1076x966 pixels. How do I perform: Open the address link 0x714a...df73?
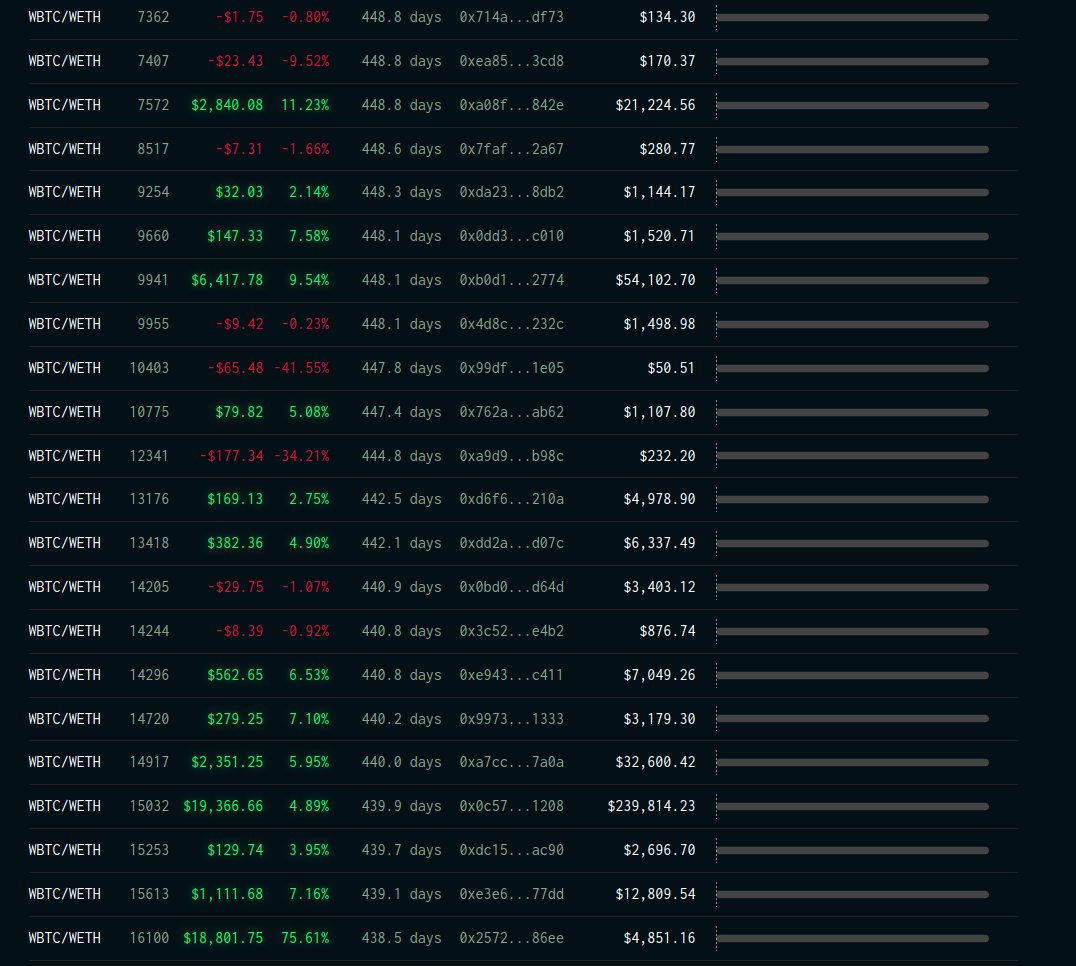511,17
